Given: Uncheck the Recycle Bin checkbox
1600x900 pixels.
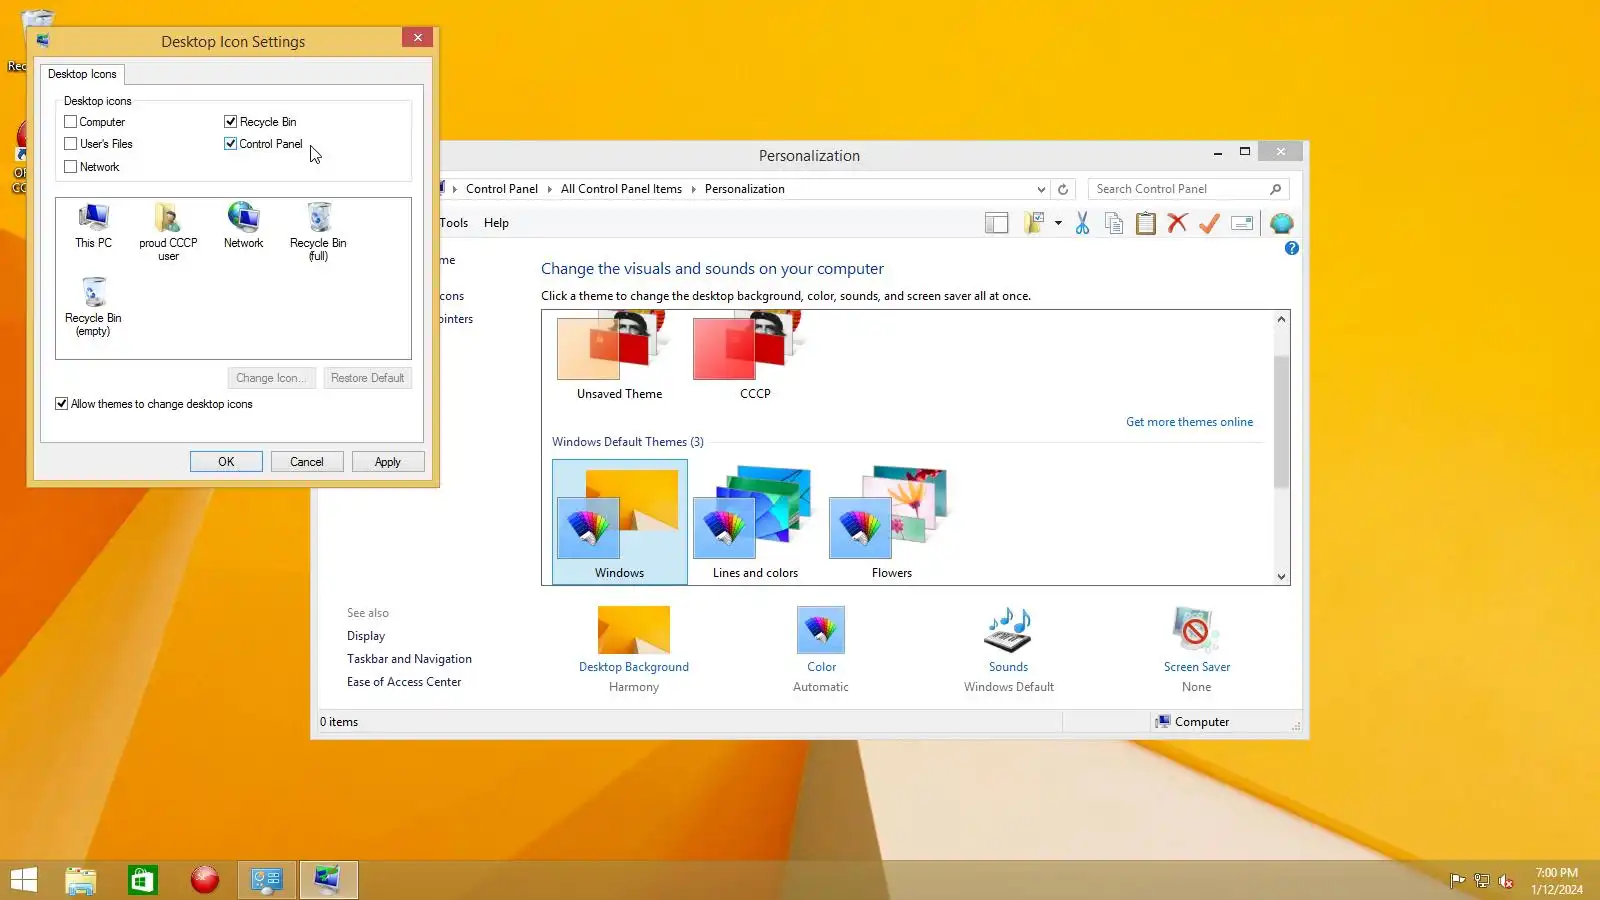Looking at the screenshot, I should 230,122.
